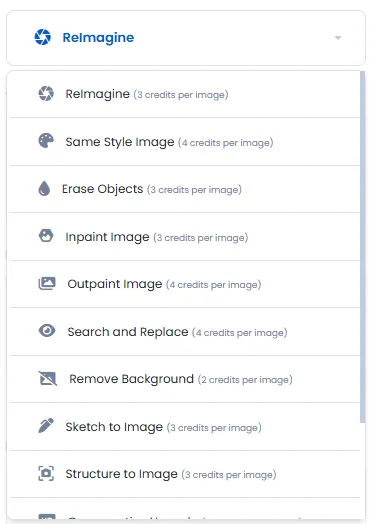The image size is (371, 524).
Task: Choose Inpaint Image option
Action: tap(186, 237)
